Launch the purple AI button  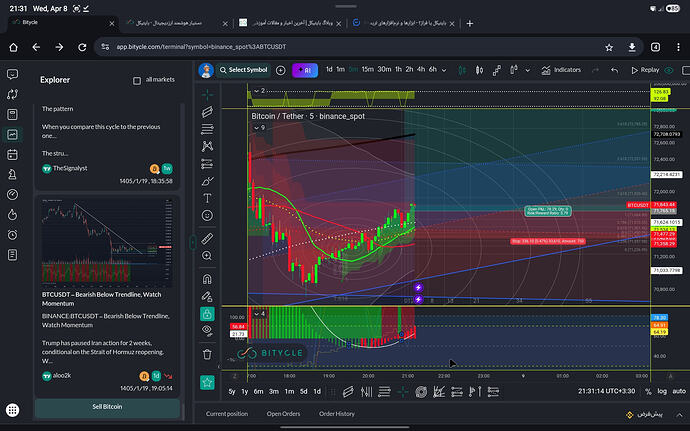click(x=305, y=70)
